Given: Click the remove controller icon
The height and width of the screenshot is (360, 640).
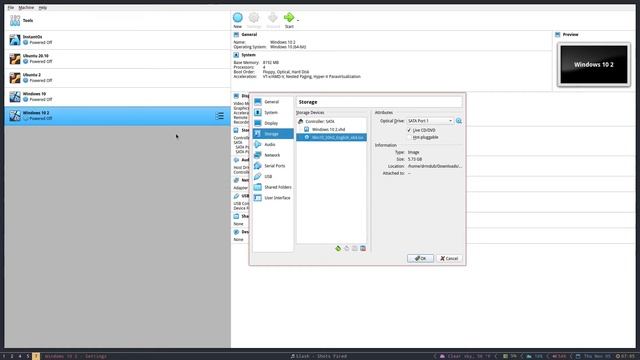Looking at the screenshot, I should click(347, 248).
